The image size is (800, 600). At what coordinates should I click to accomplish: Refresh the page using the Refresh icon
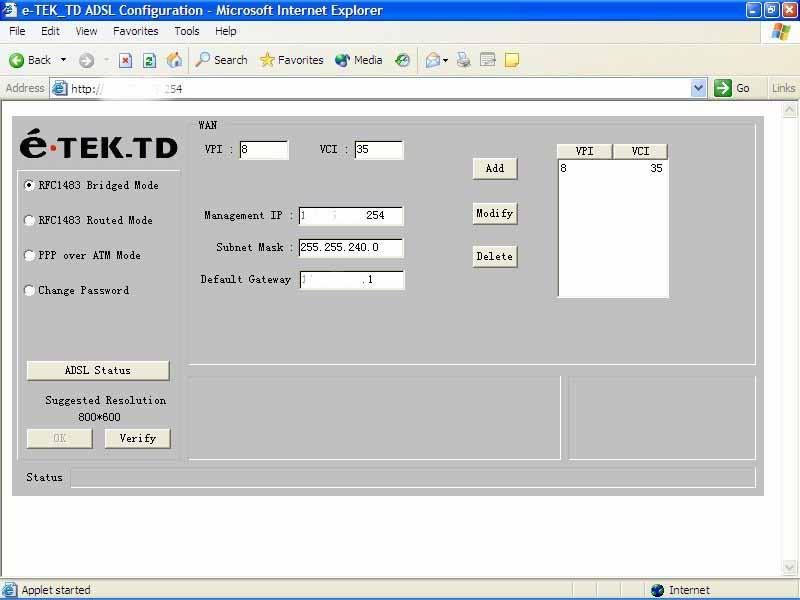(149, 61)
